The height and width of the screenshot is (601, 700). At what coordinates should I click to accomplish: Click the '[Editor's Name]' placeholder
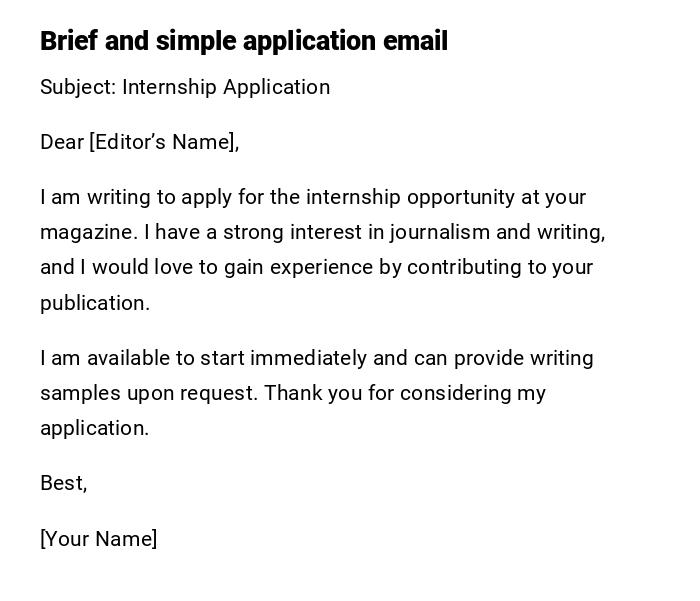164,142
